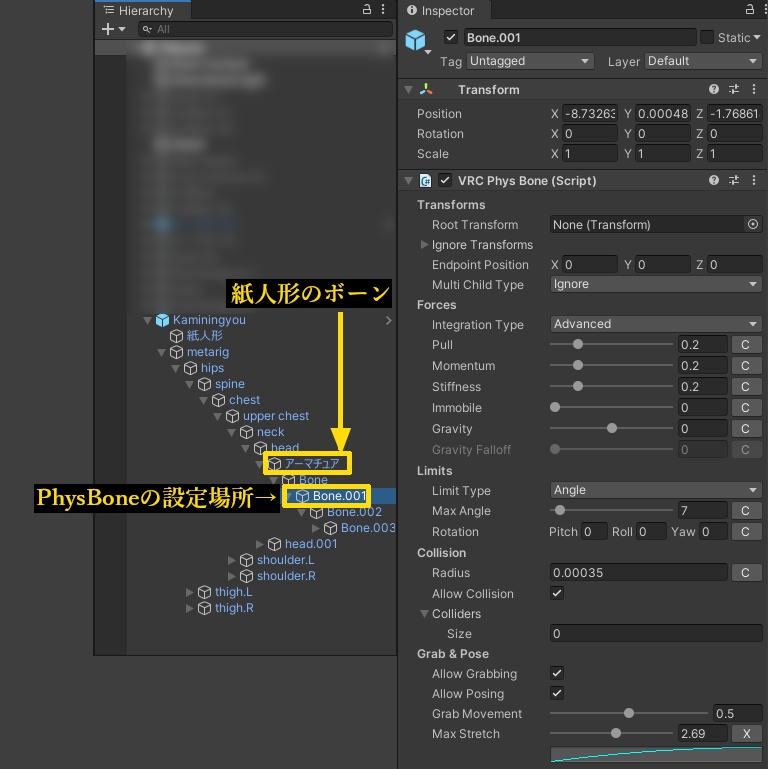
Task: Open Transform component presets icon
Action: click(x=734, y=89)
